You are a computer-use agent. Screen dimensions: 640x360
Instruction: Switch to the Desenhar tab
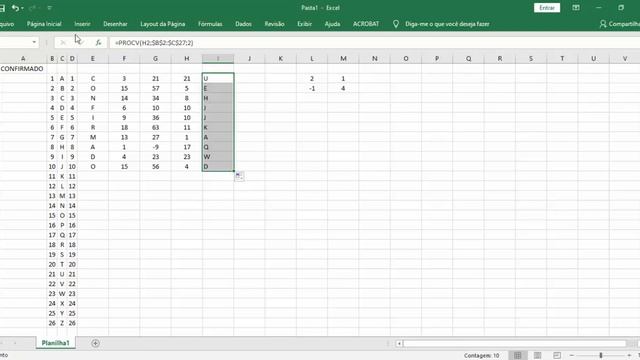pos(115,24)
